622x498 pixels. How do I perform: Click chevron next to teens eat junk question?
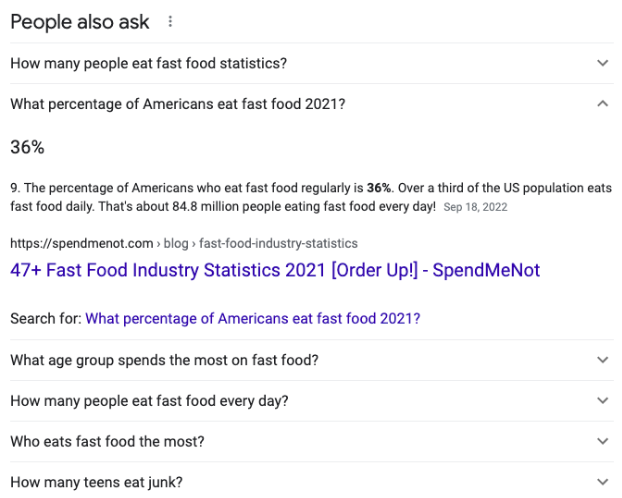coord(602,481)
